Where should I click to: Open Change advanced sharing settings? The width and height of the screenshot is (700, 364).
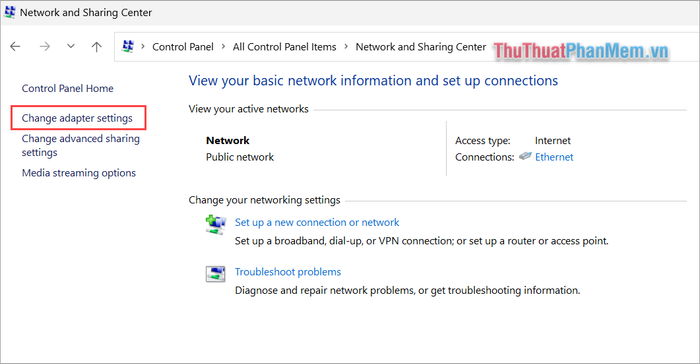81,145
